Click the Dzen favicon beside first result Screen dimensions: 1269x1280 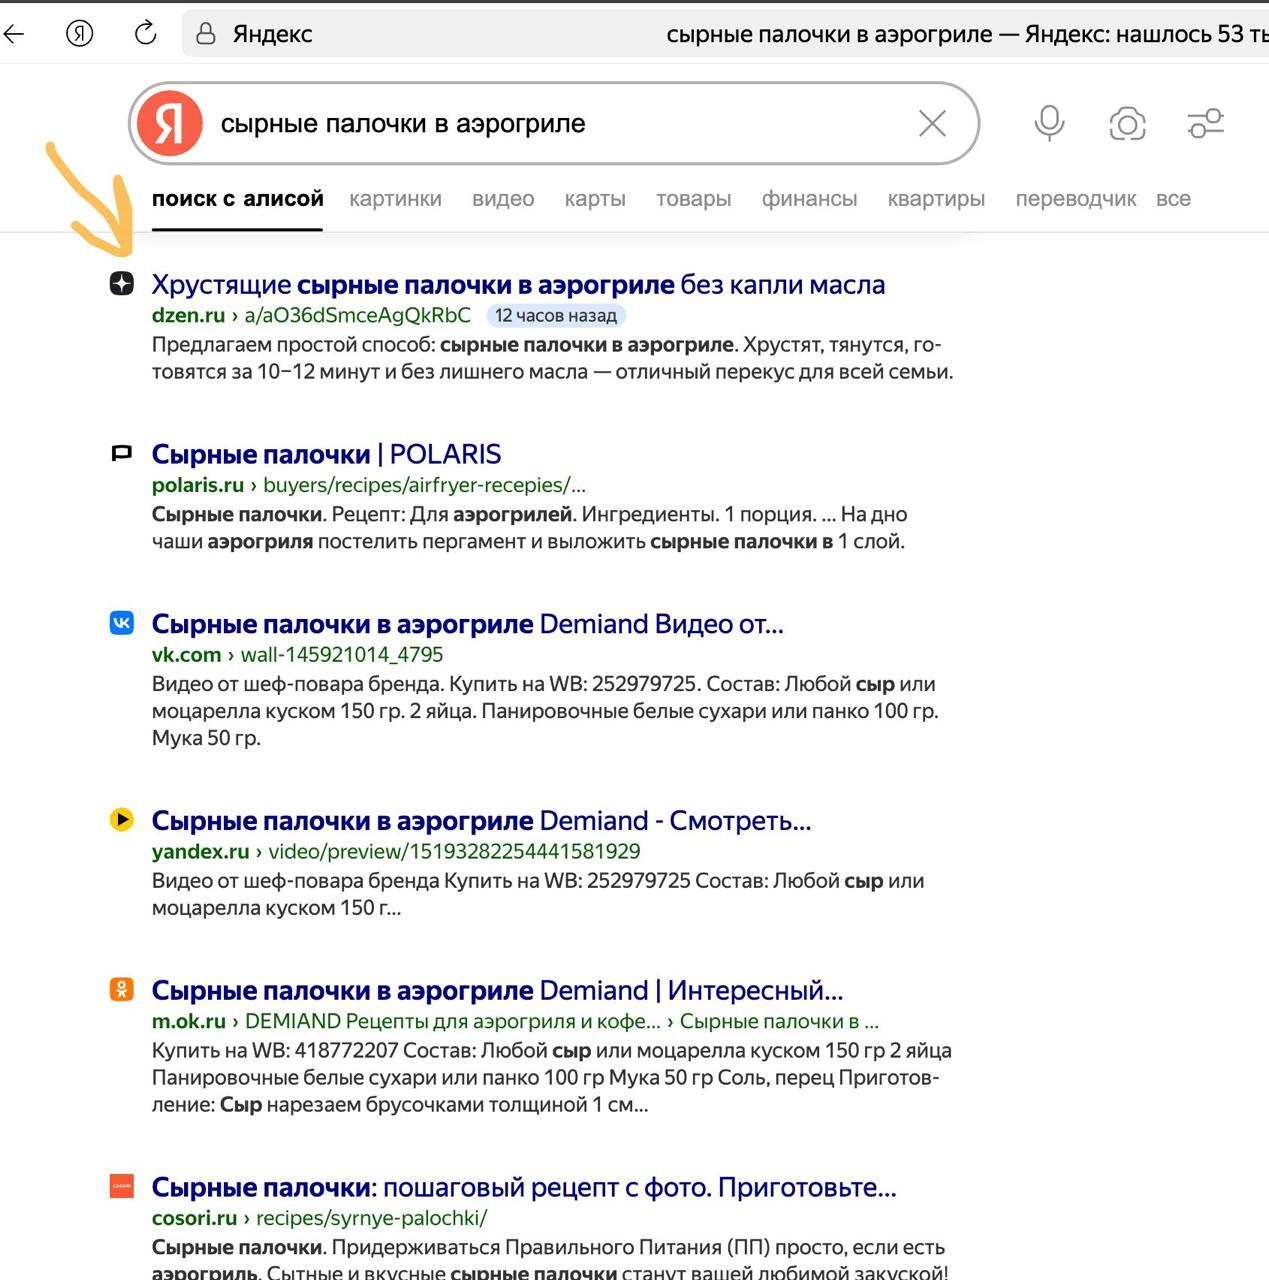121,284
